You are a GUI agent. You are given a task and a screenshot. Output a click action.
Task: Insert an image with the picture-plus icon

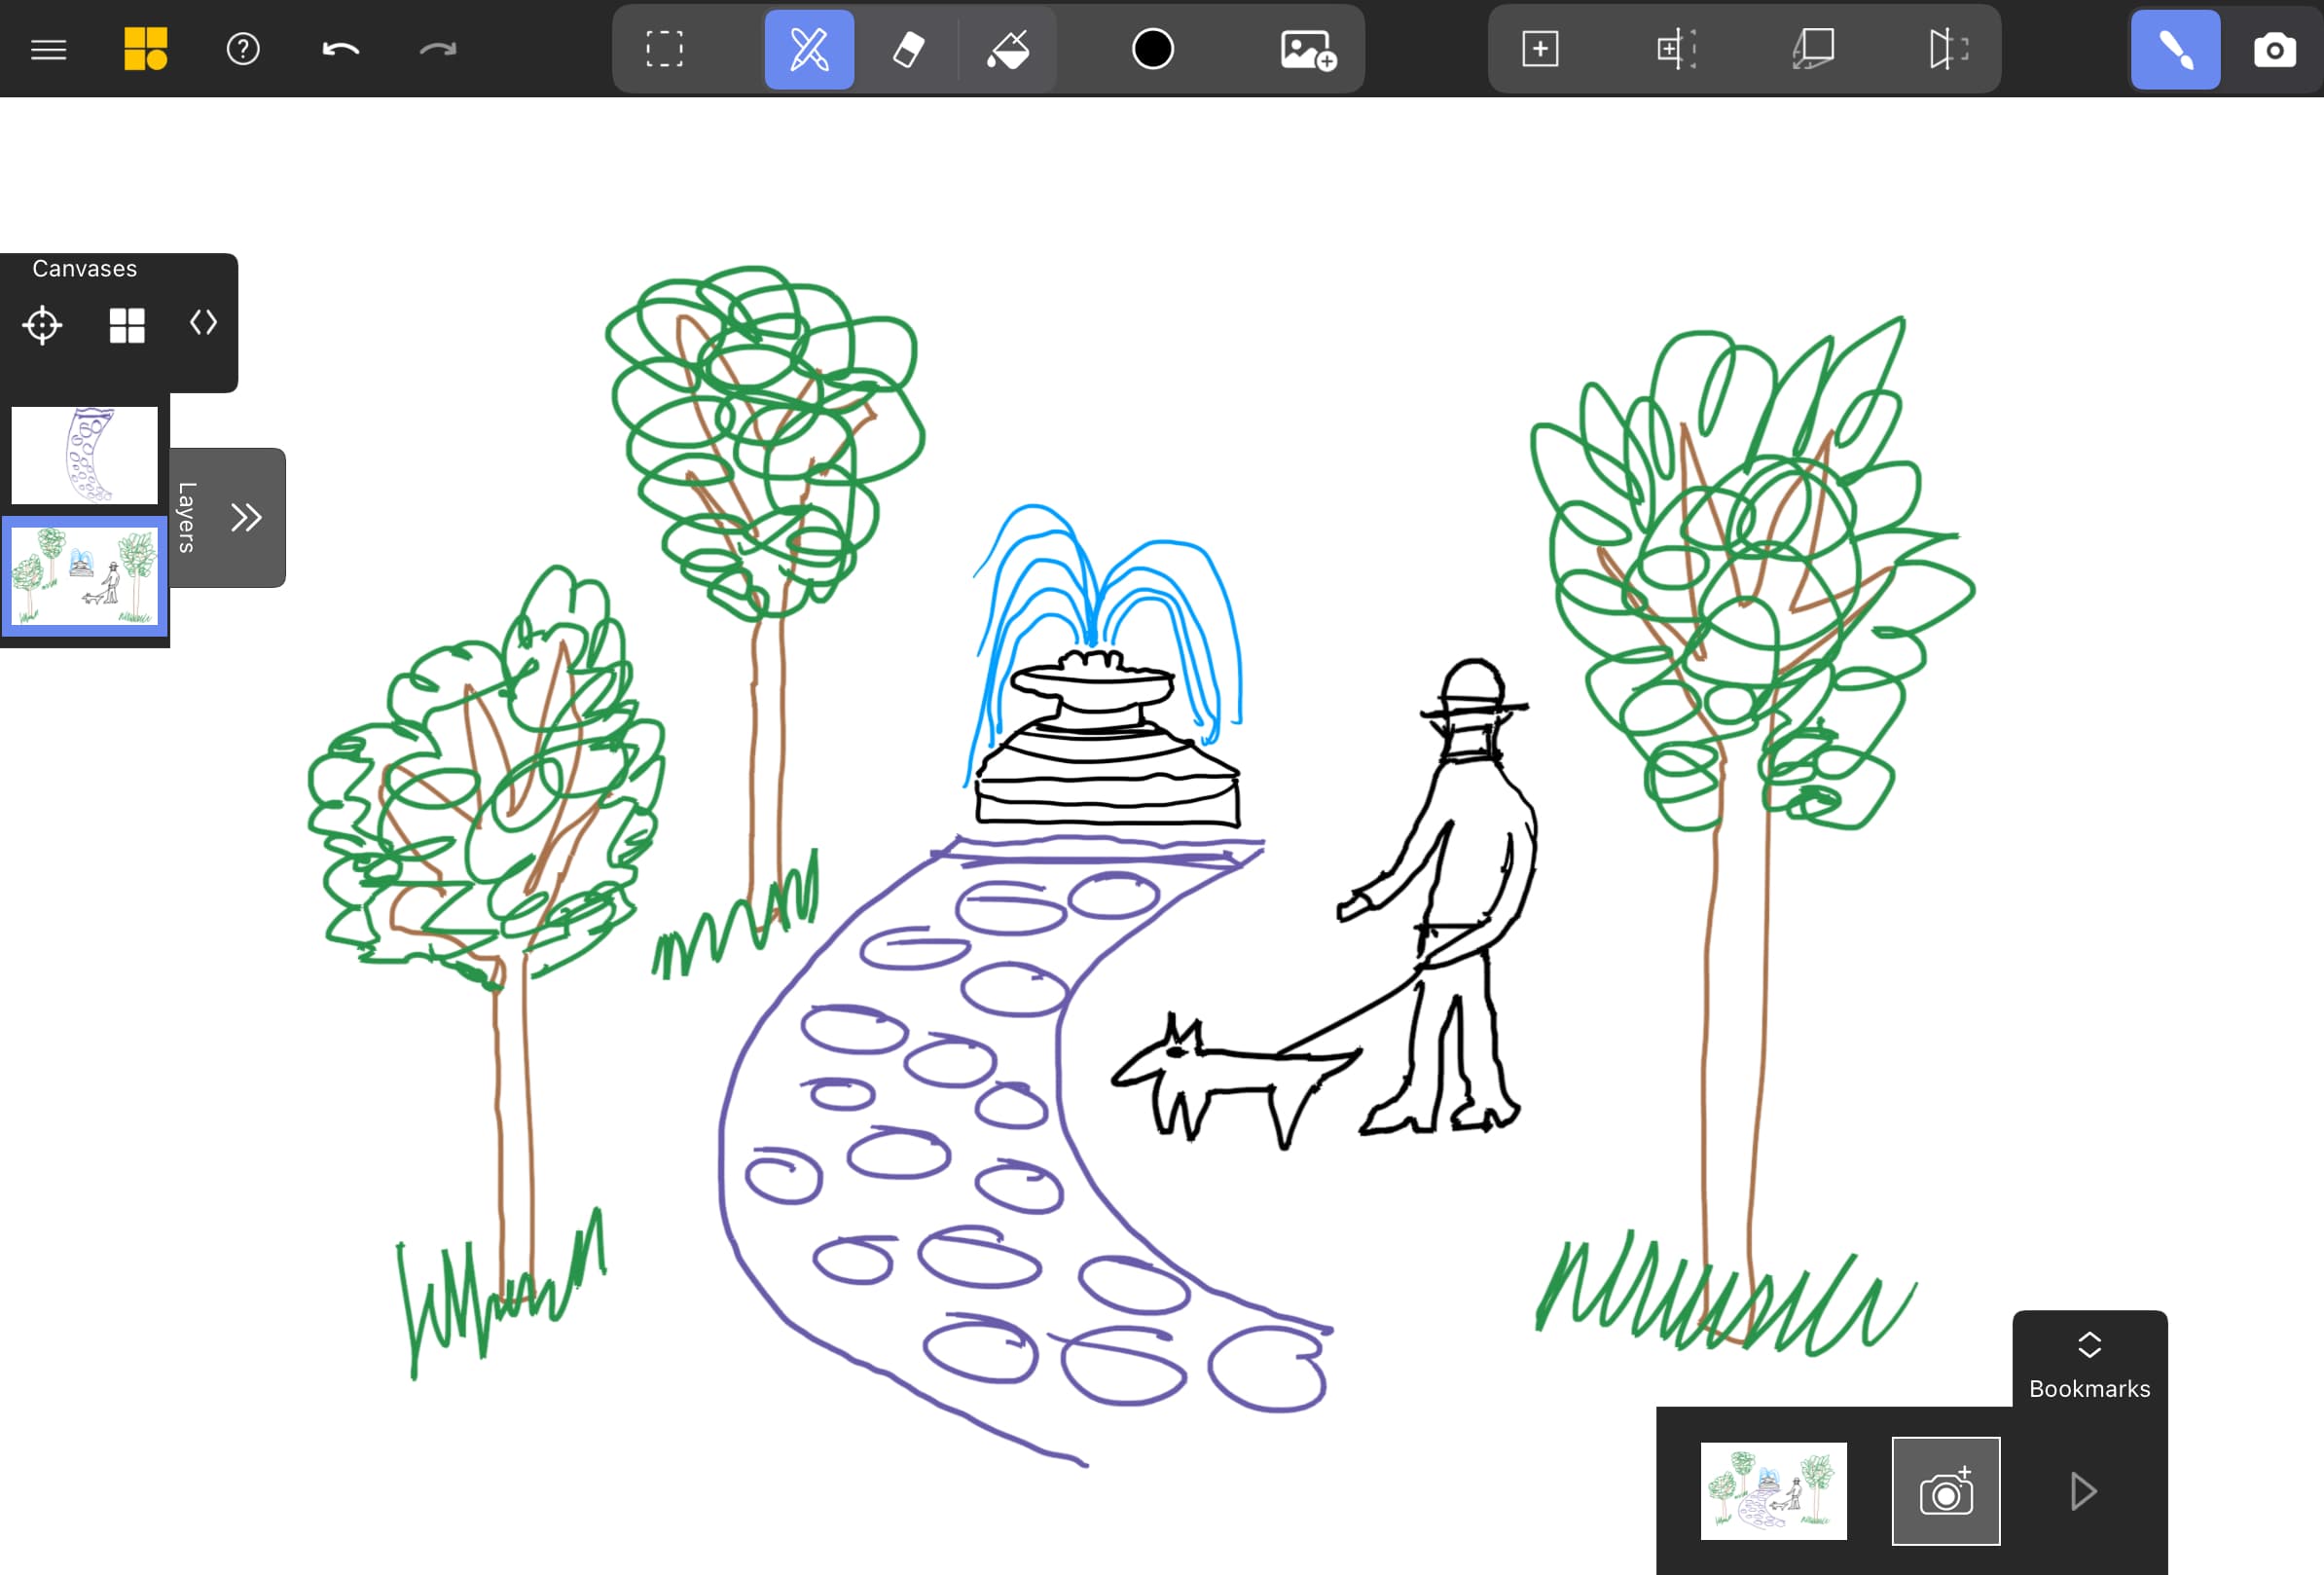click(1308, 49)
